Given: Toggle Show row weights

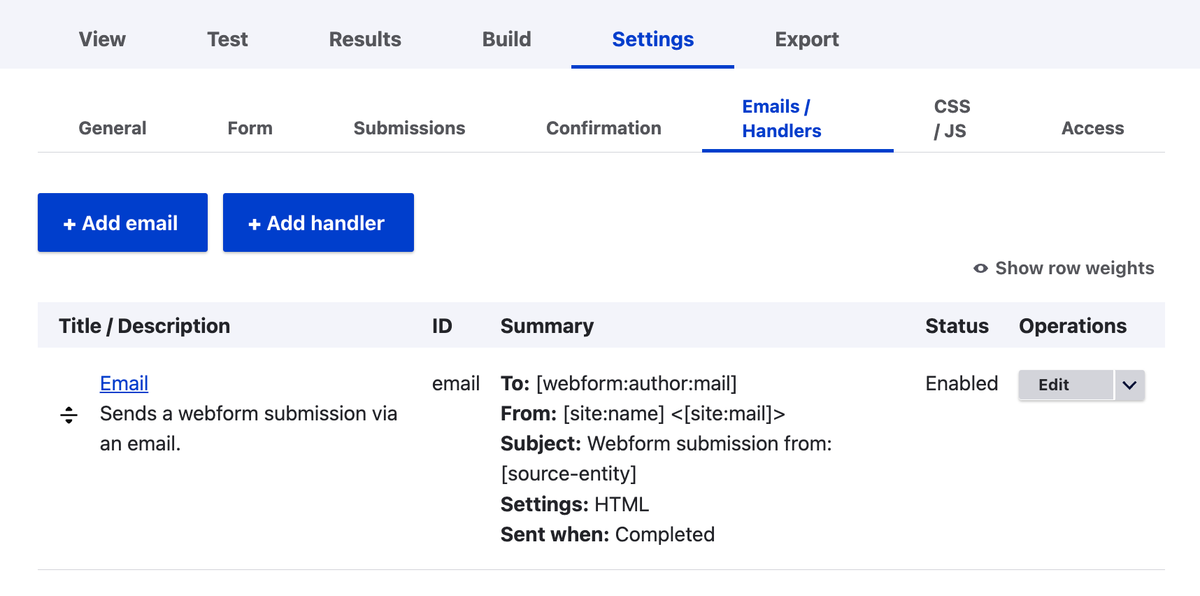Looking at the screenshot, I should 1064,268.
